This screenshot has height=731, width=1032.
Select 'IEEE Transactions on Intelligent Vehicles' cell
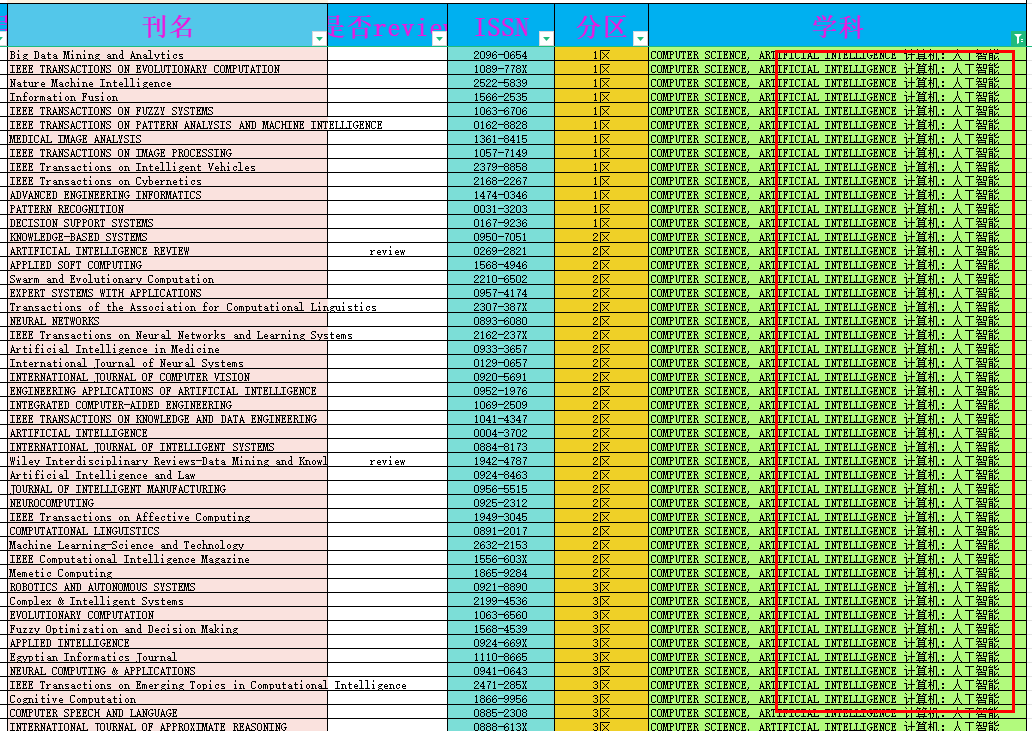pyautogui.click(x=167, y=167)
